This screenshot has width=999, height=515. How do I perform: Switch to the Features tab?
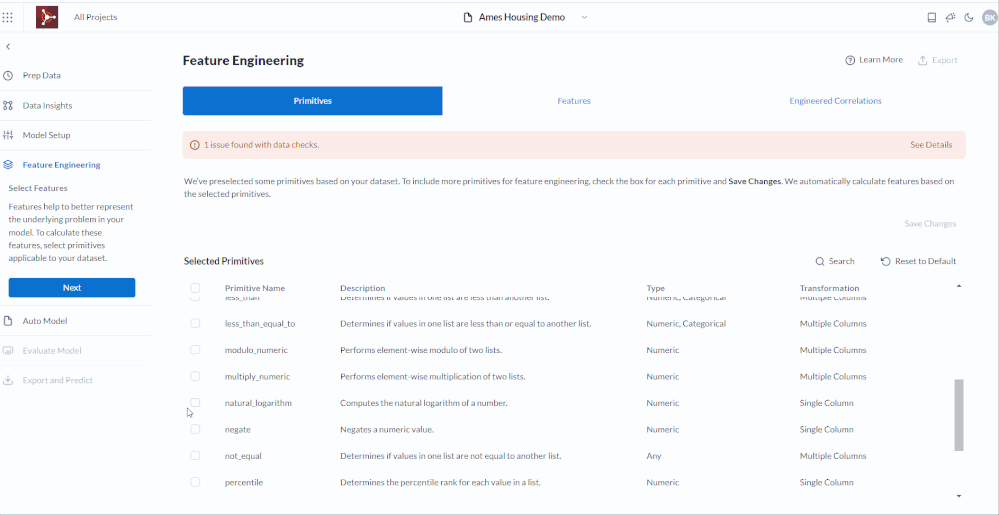(x=574, y=101)
